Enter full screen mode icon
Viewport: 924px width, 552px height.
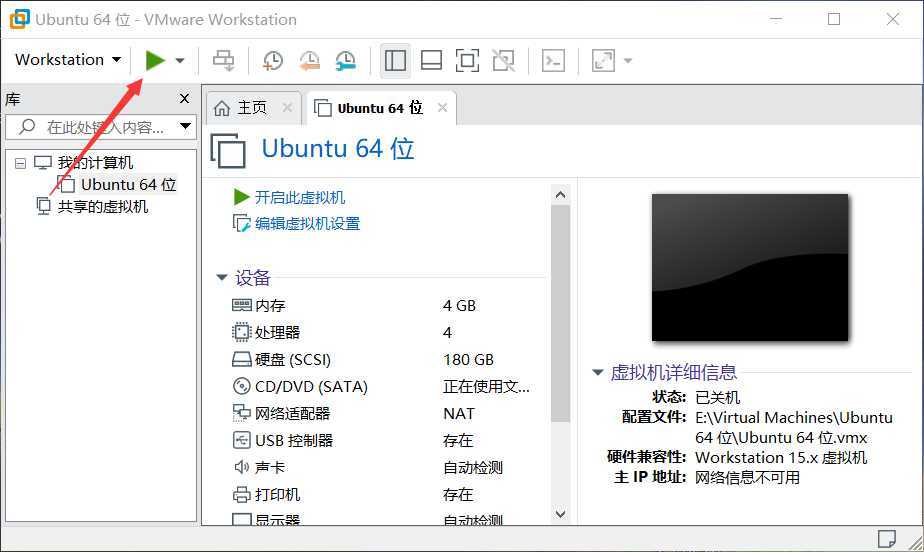tap(467, 60)
